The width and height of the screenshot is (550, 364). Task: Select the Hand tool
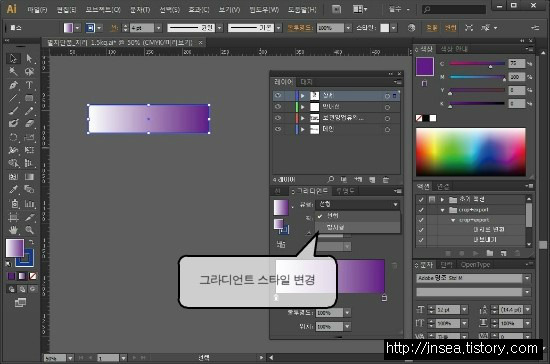tap(13, 230)
